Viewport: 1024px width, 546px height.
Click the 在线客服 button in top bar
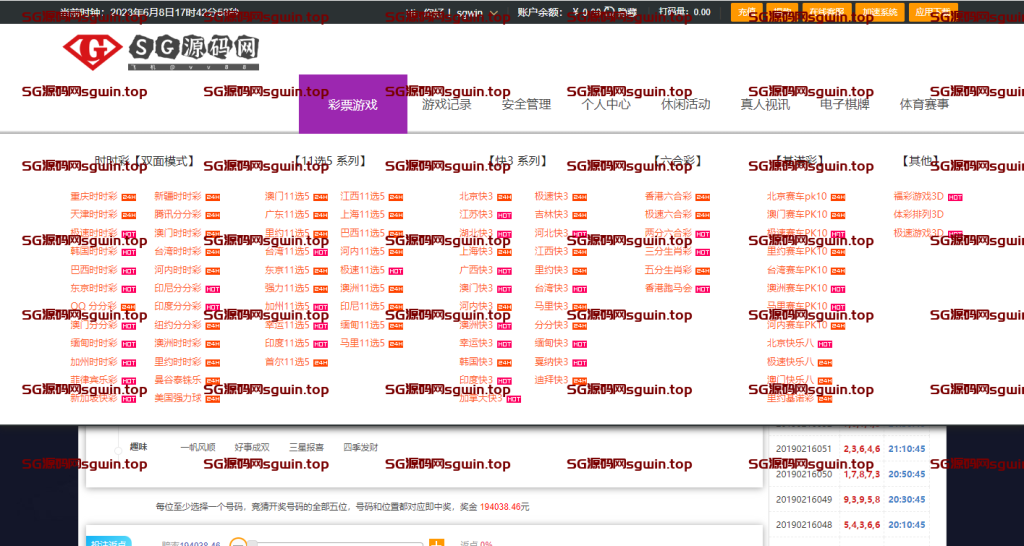pos(822,12)
